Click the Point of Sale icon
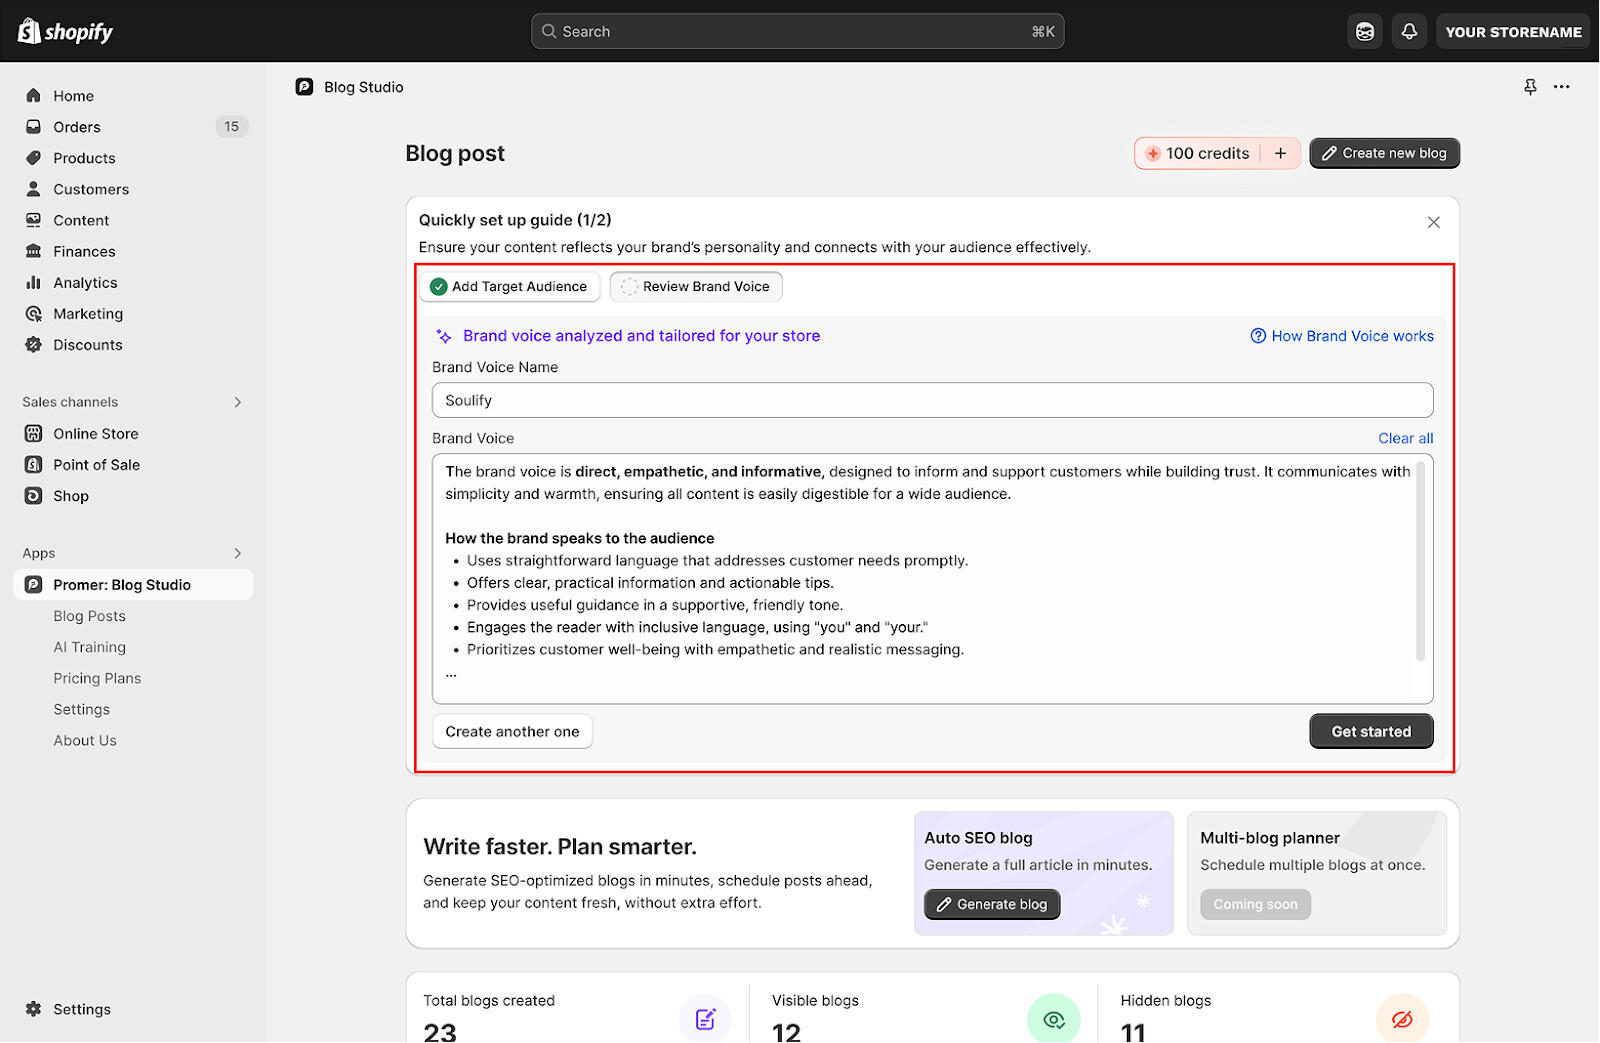Image resolution: width=1600 pixels, height=1043 pixels. (34, 465)
